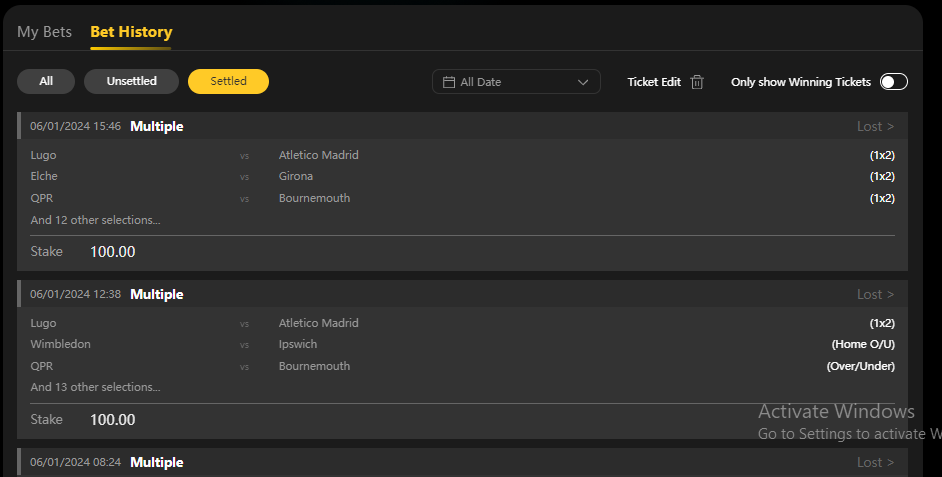The image size is (942, 477).
Task: Click the calendar icon in date filter
Action: (x=449, y=82)
